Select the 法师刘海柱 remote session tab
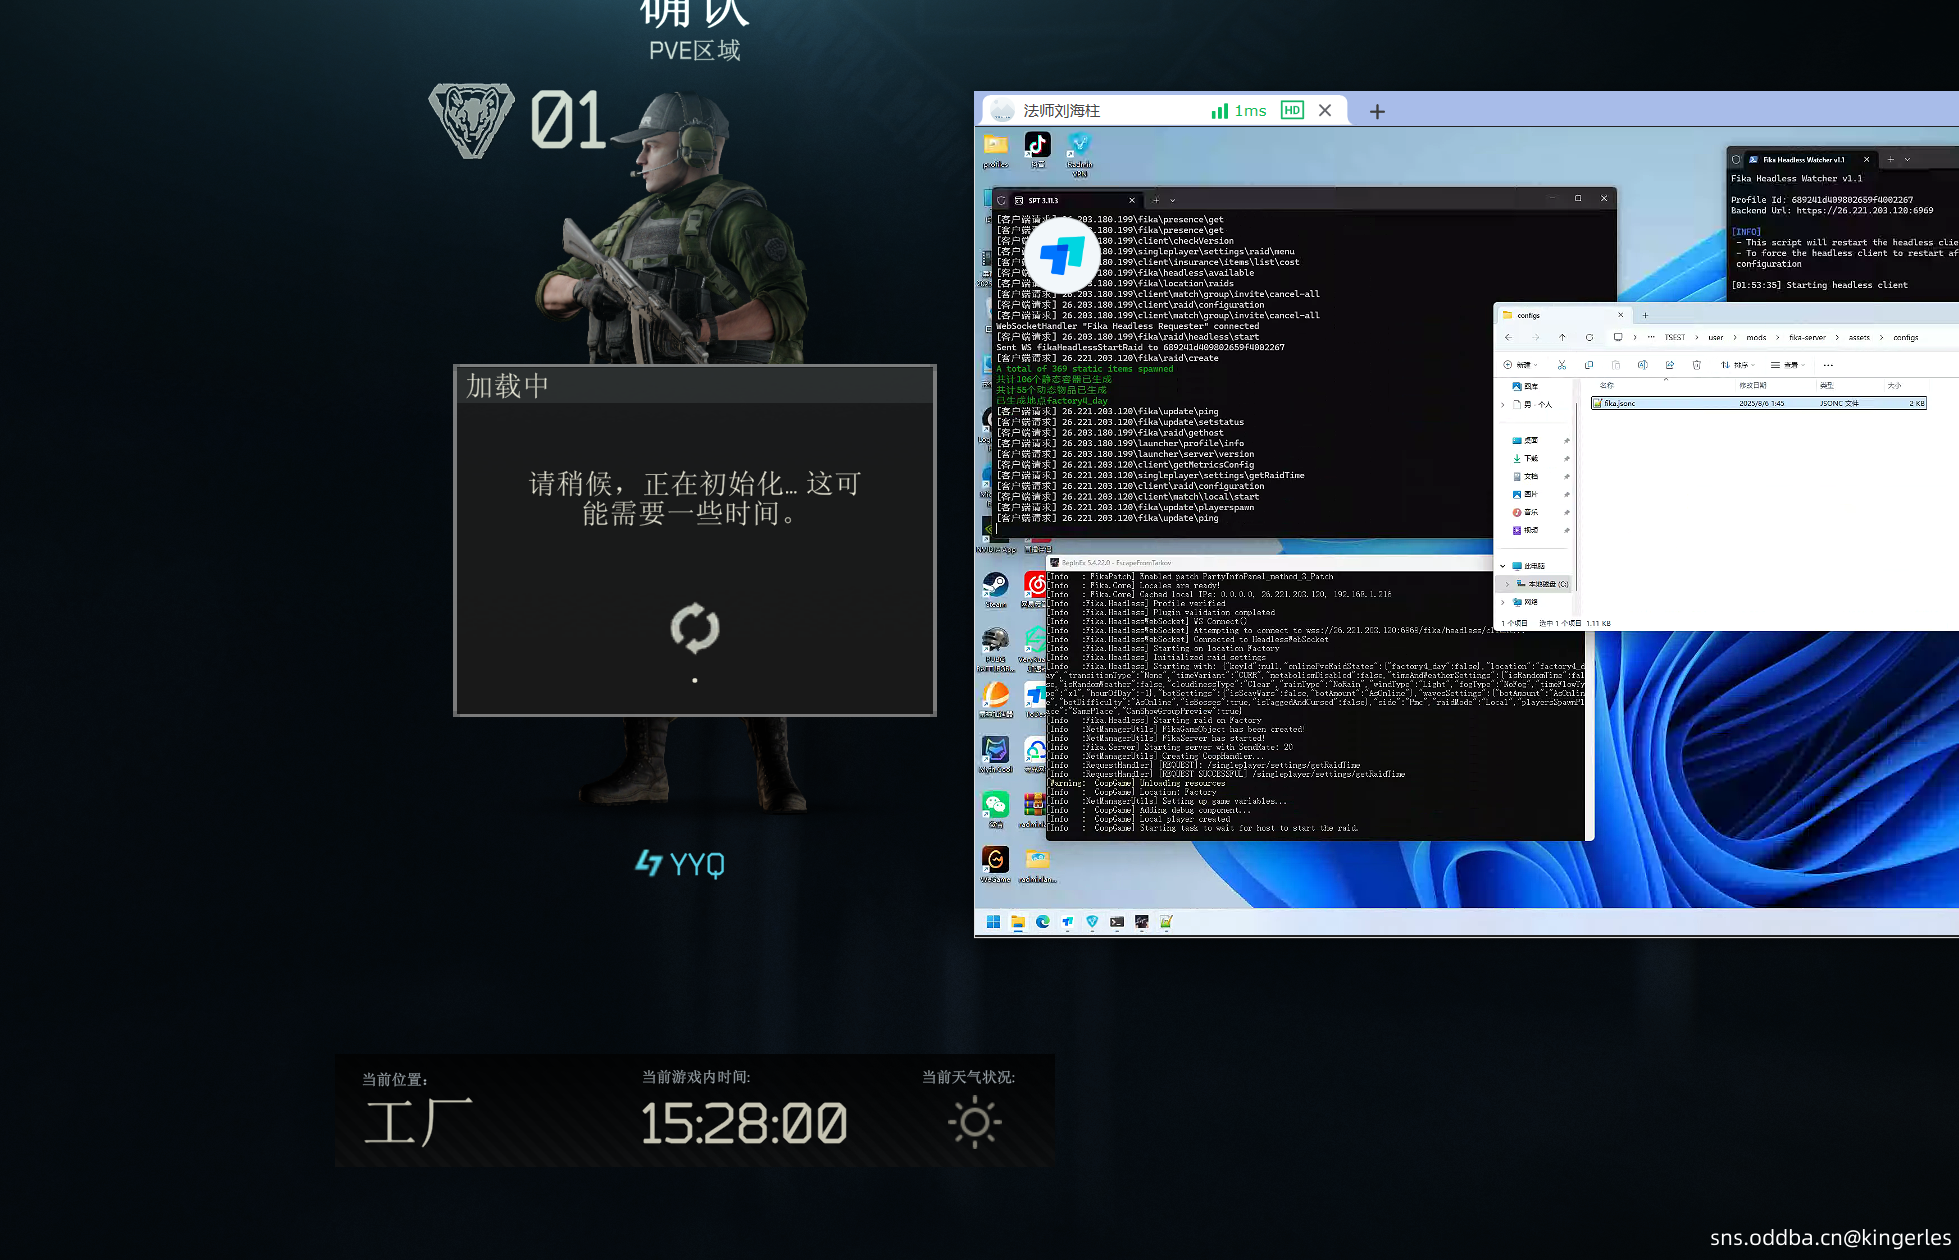1959x1260 pixels. (x=1165, y=110)
